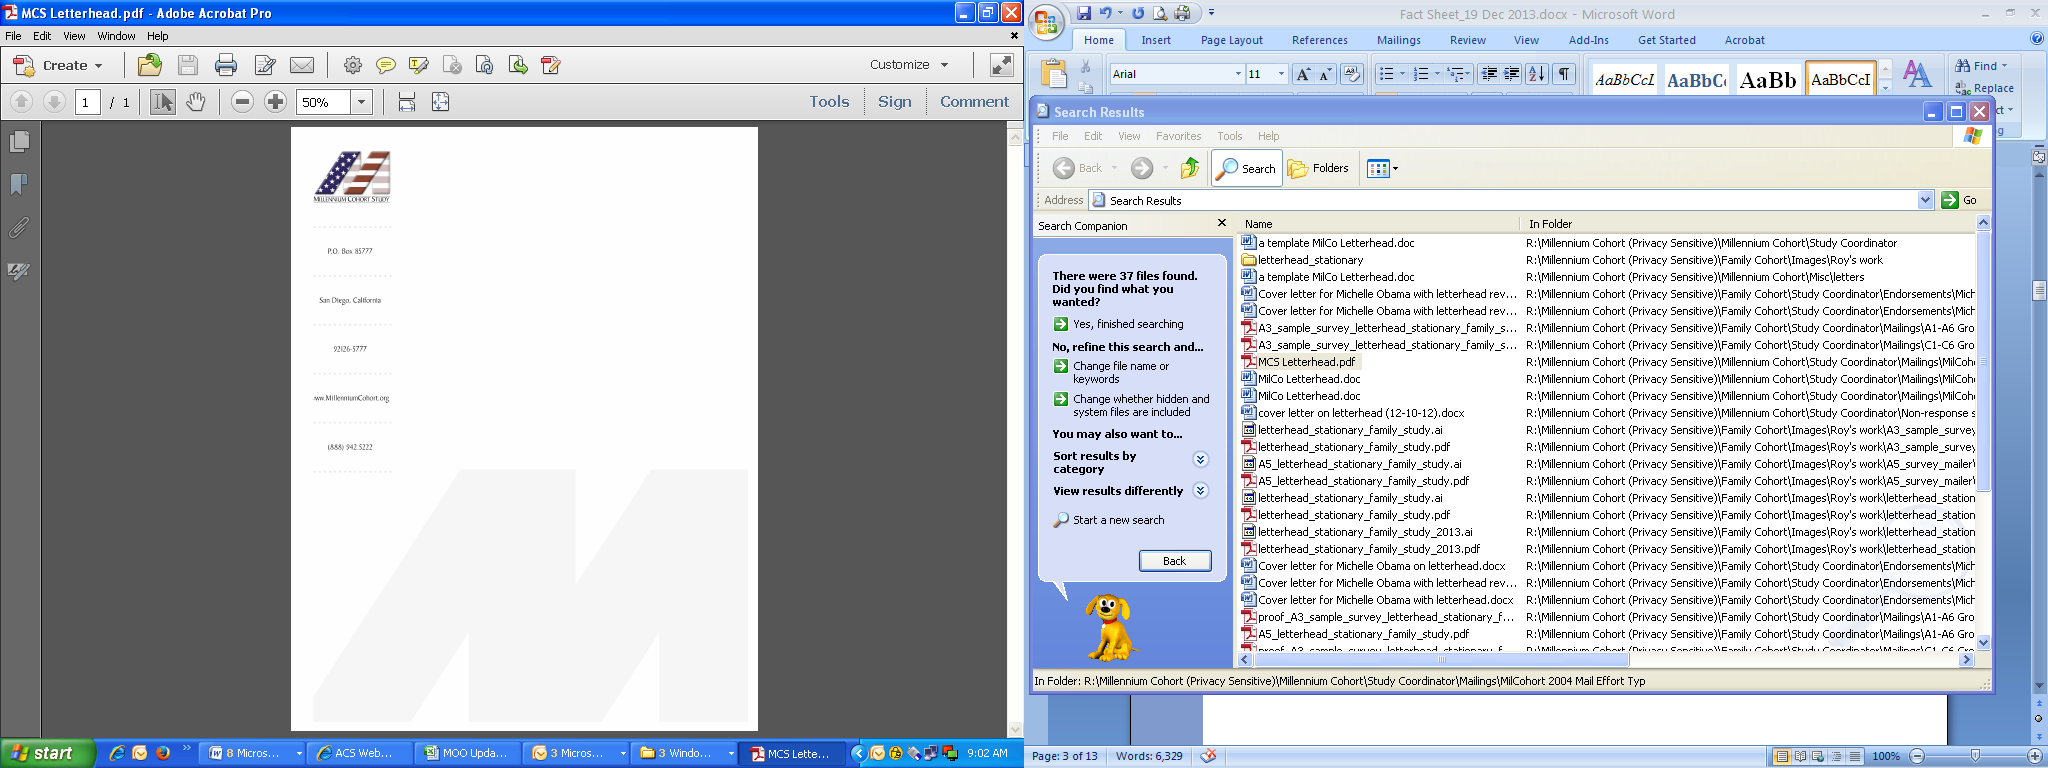Image resolution: width=2048 pixels, height=768 pixels.
Task: Zoom in the PDF with plus button
Action: point(276,101)
